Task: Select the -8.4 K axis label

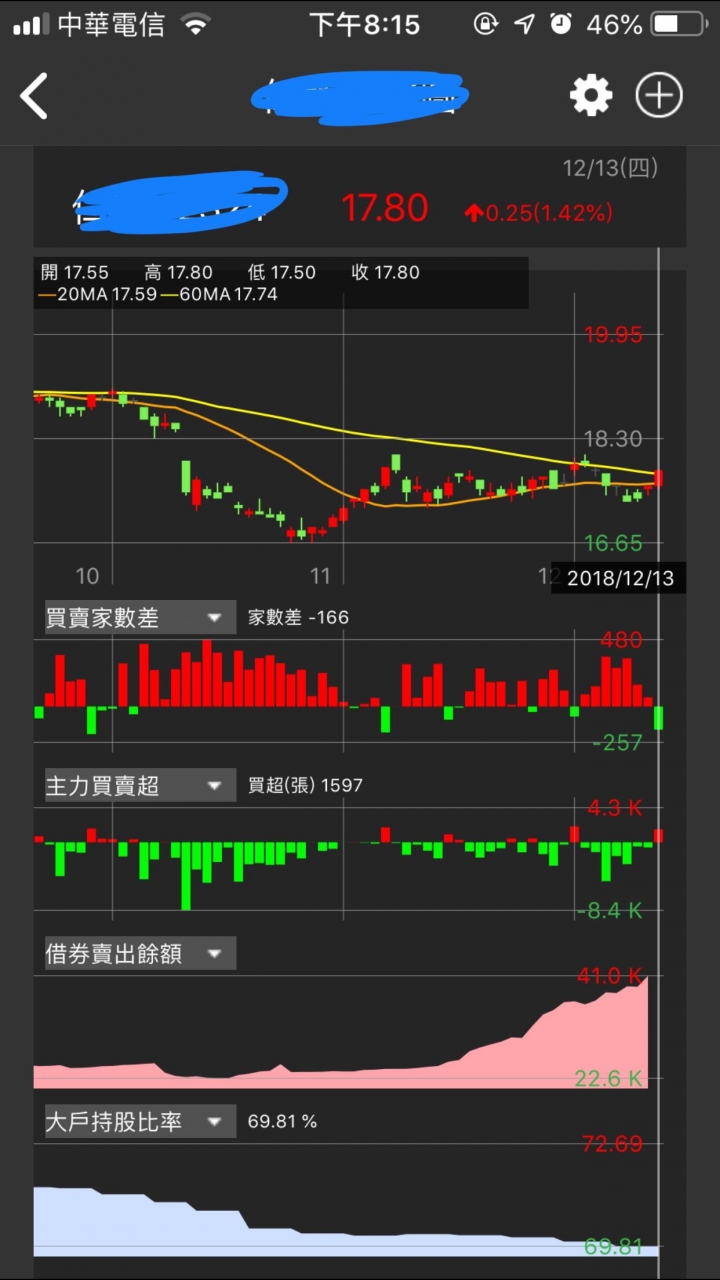Action: (609, 910)
